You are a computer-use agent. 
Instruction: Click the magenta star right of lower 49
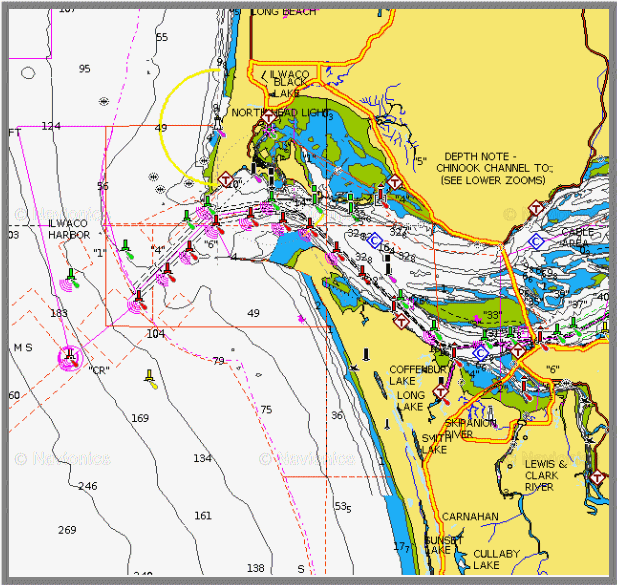301,319
